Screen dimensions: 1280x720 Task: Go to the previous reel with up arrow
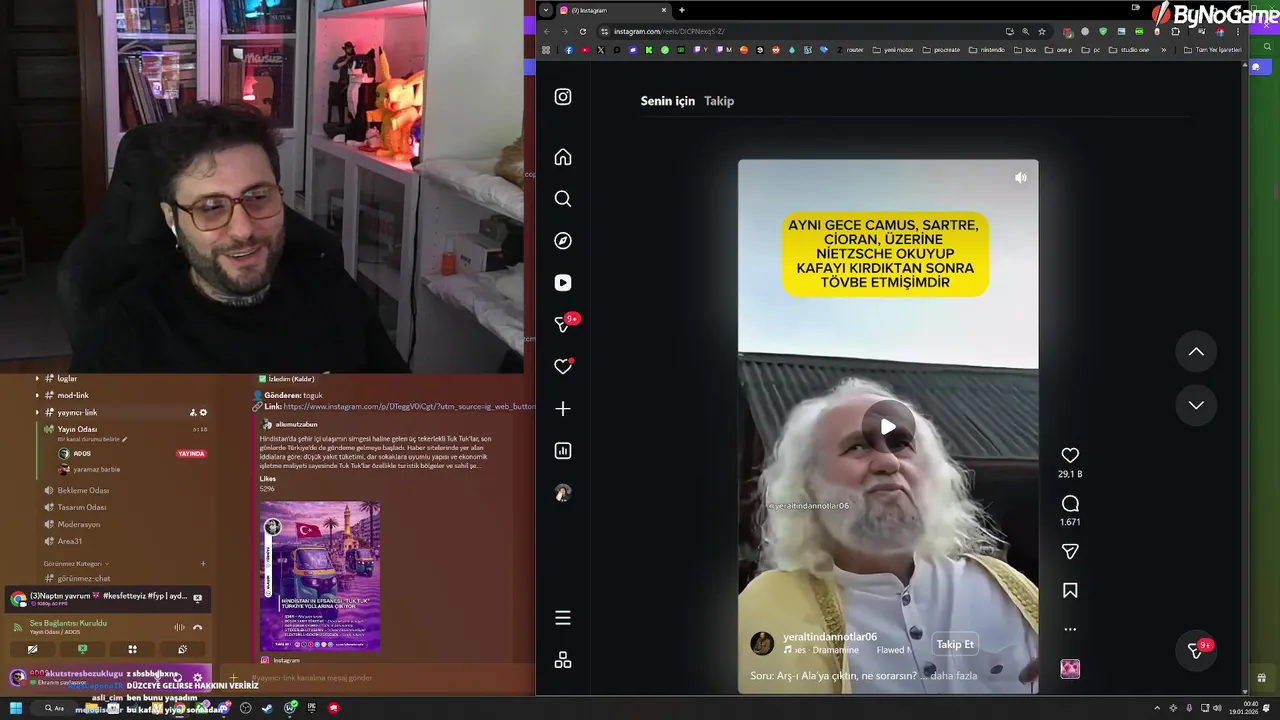click(x=1196, y=352)
